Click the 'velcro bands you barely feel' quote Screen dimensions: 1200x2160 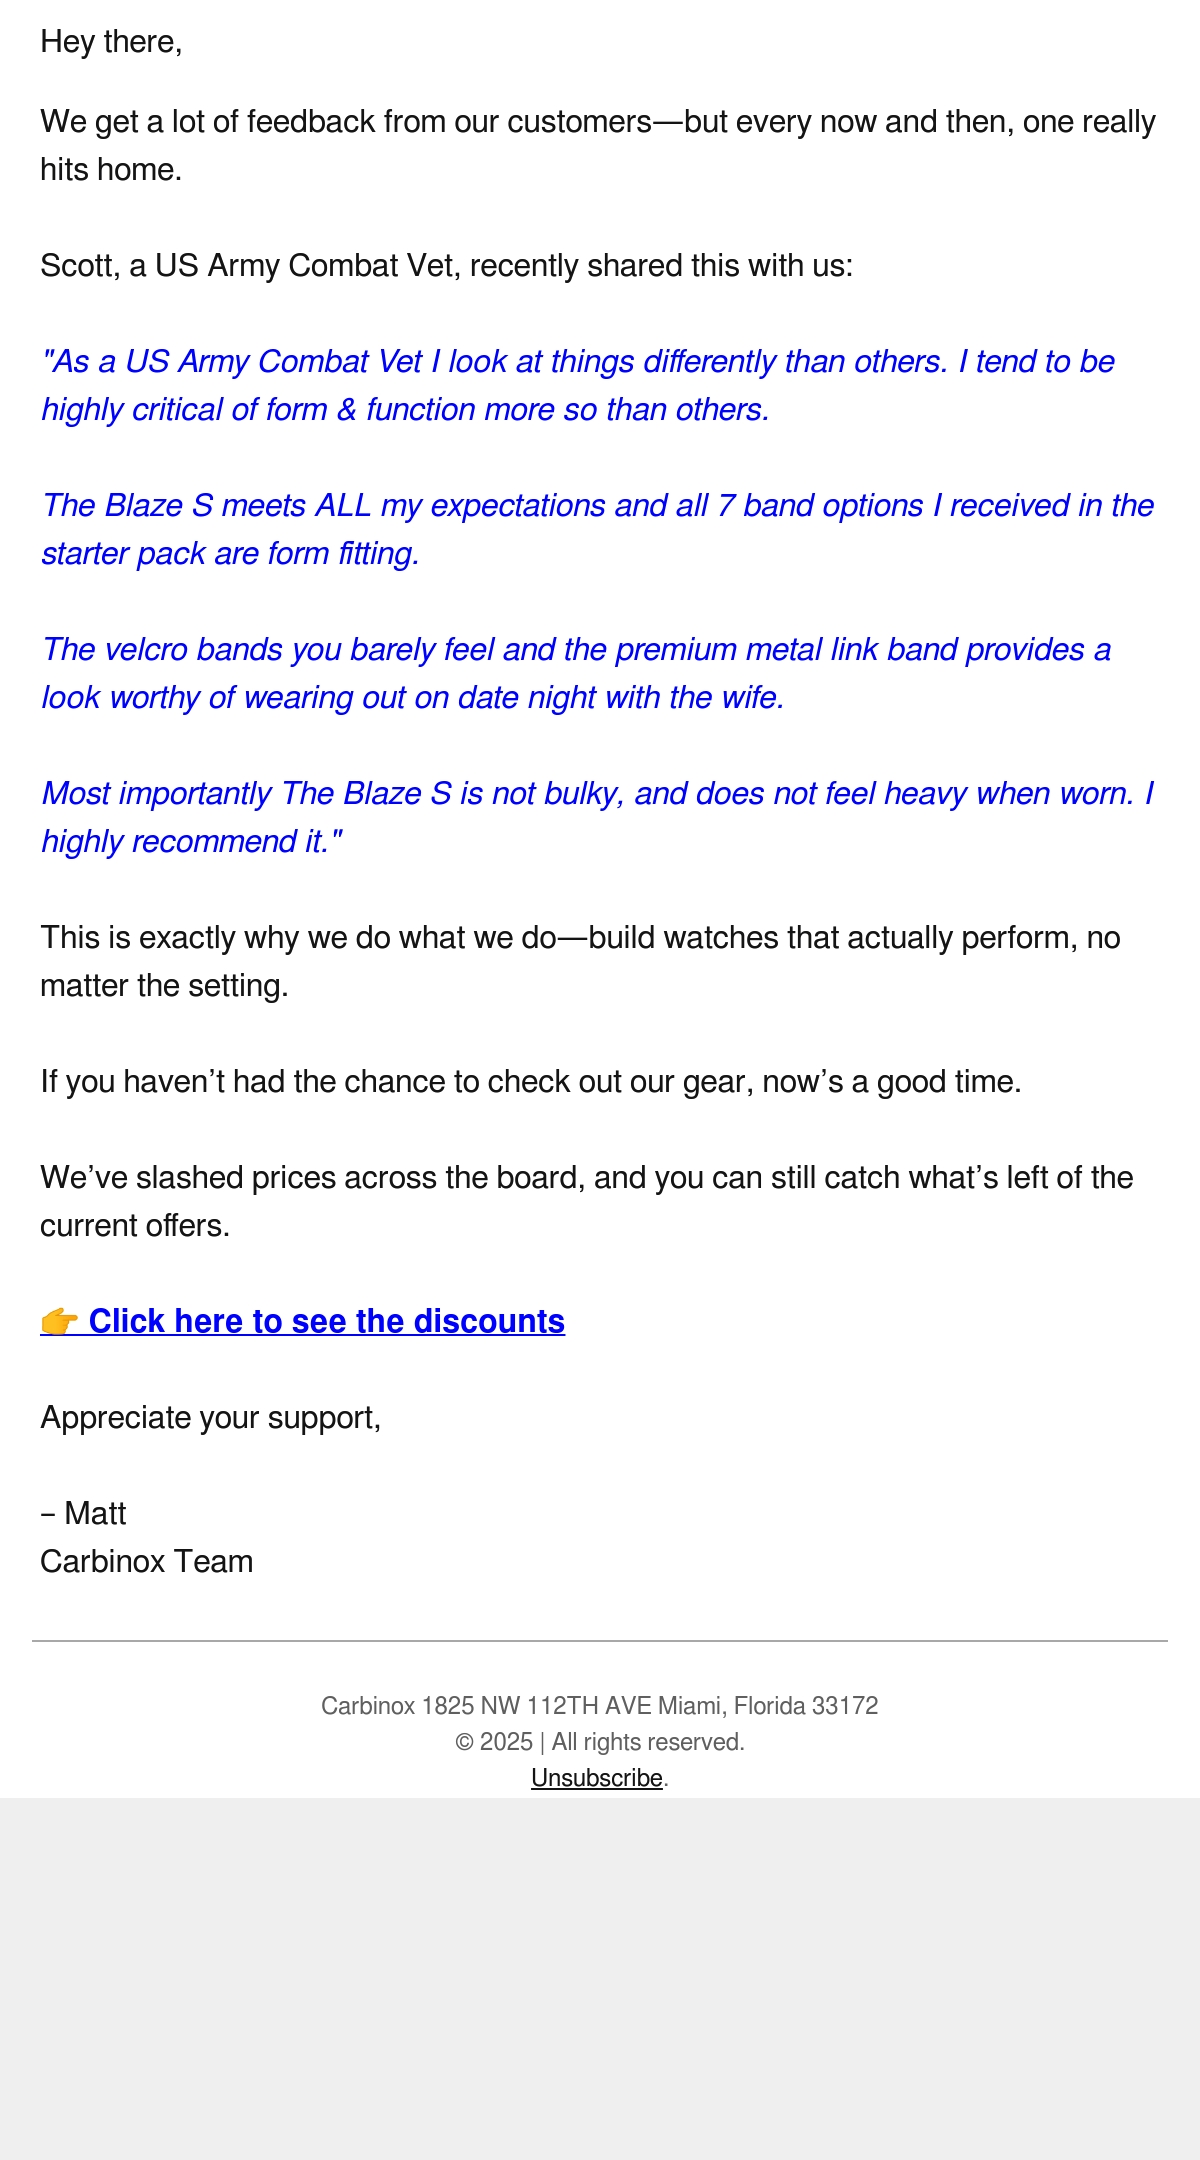pos(576,673)
